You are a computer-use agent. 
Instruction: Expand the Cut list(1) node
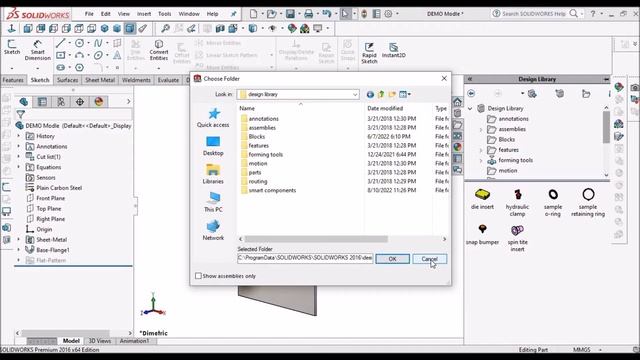(x=18, y=157)
